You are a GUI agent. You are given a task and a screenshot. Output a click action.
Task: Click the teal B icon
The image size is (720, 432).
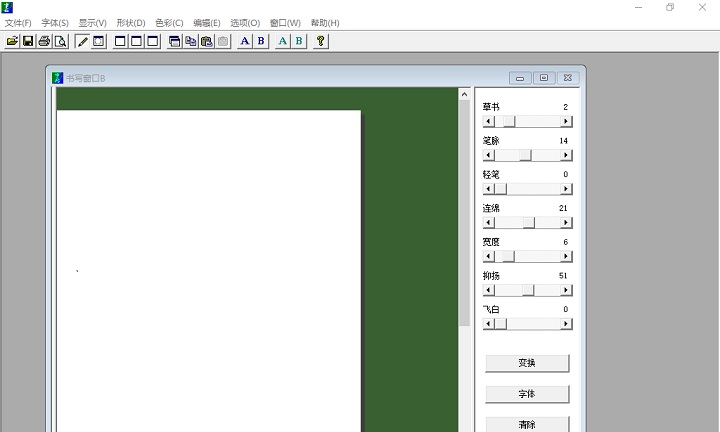298,41
